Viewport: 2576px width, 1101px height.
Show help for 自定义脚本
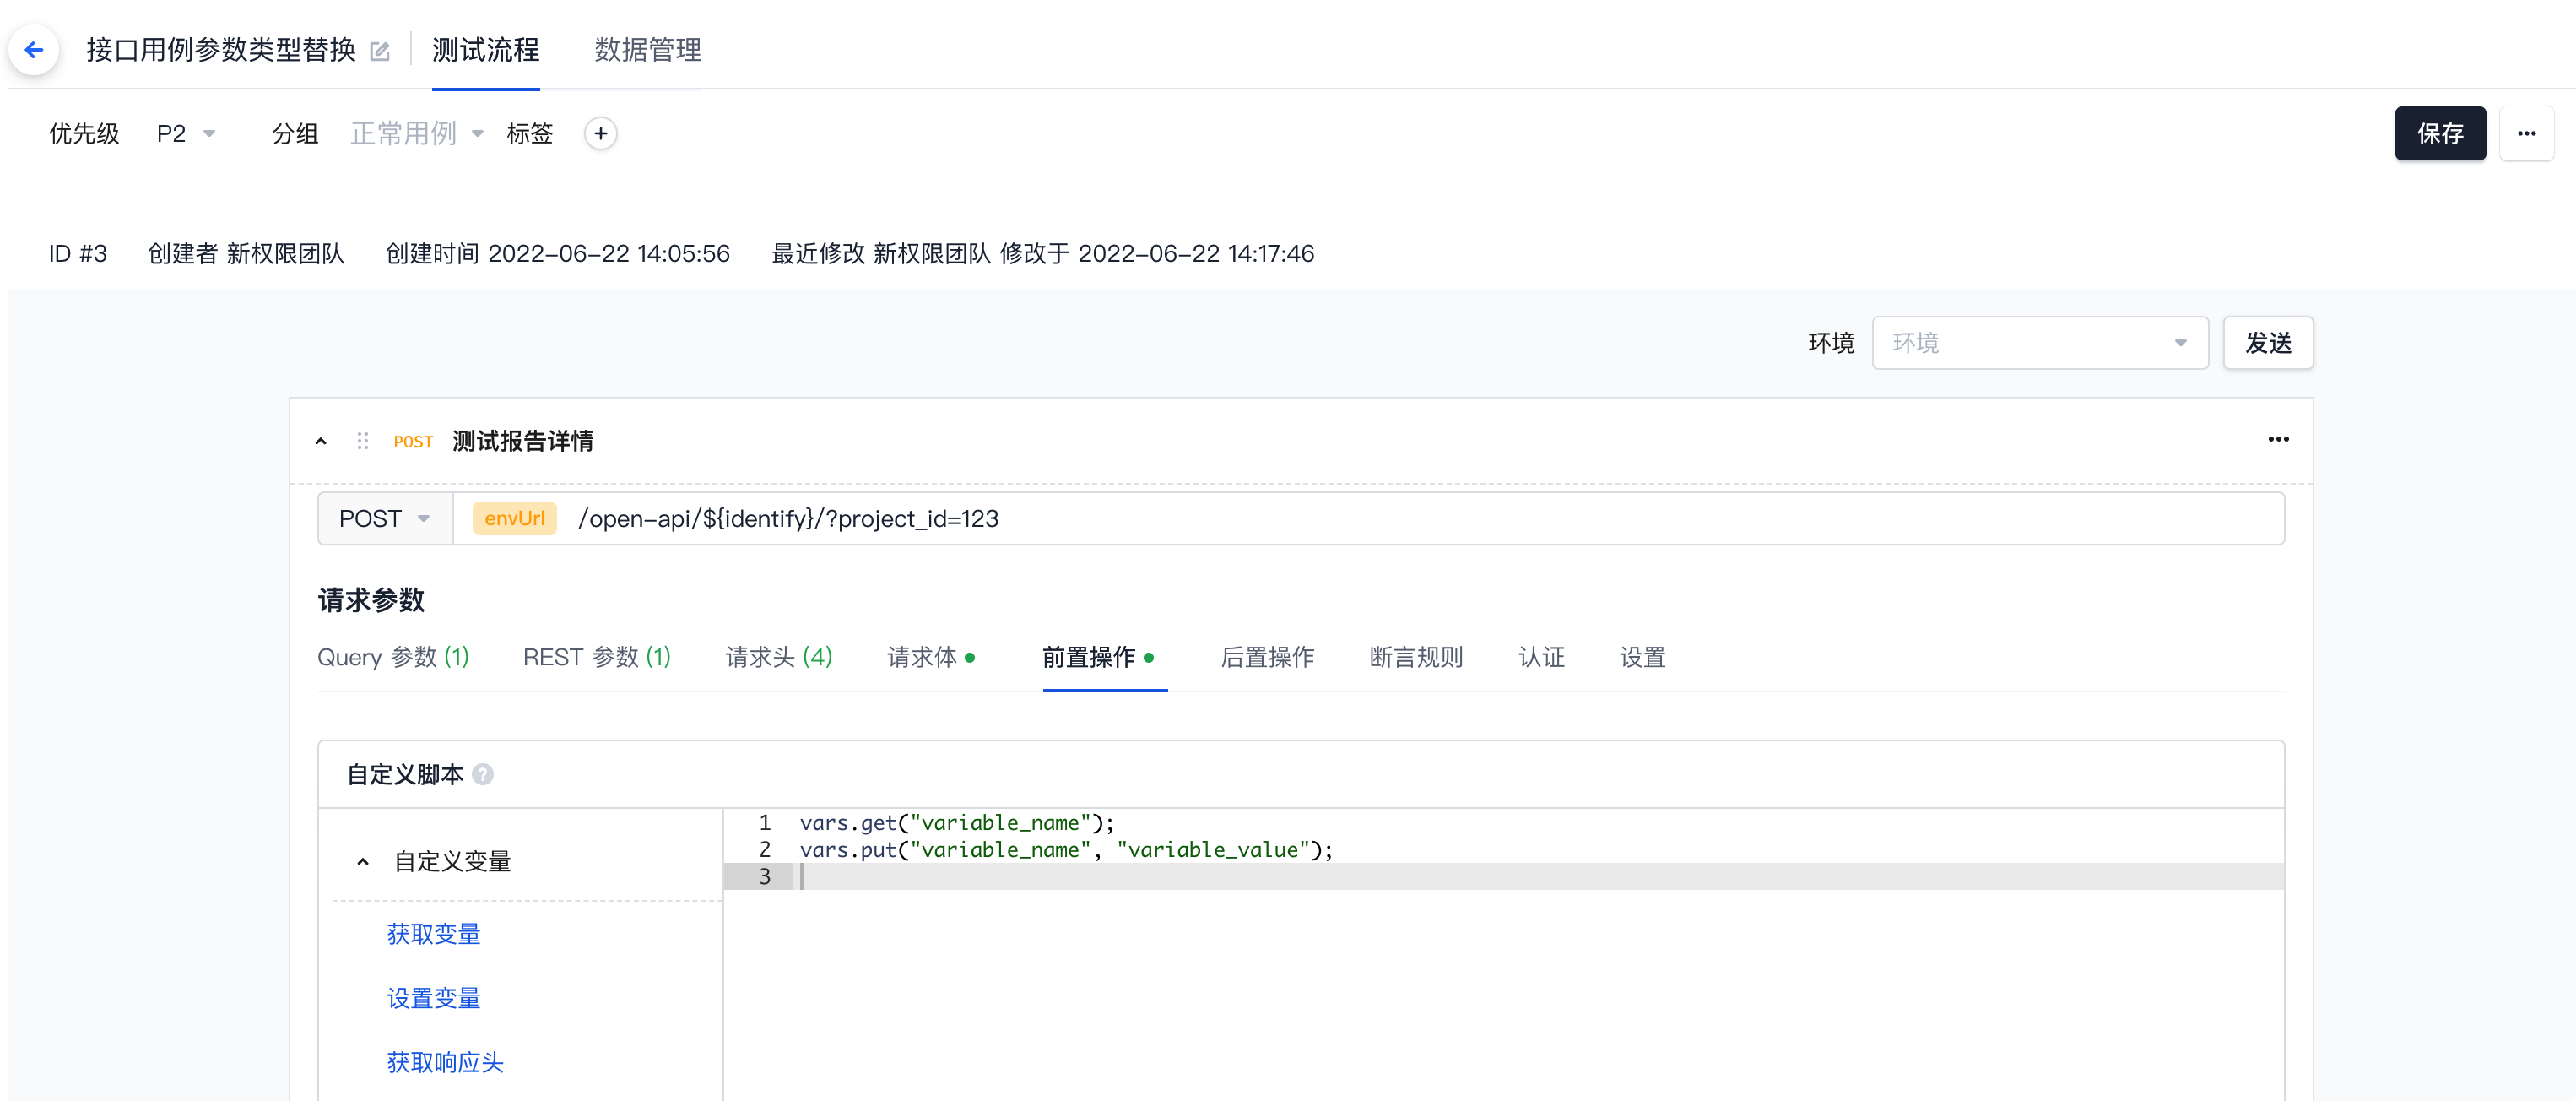tap(483, 774)
